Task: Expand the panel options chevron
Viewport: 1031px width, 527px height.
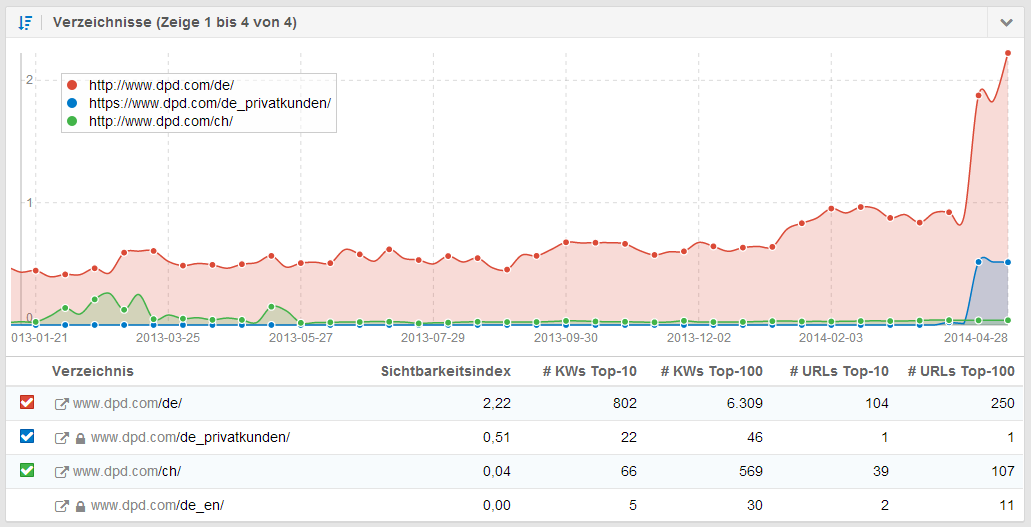Action: tap(1005, 22)
